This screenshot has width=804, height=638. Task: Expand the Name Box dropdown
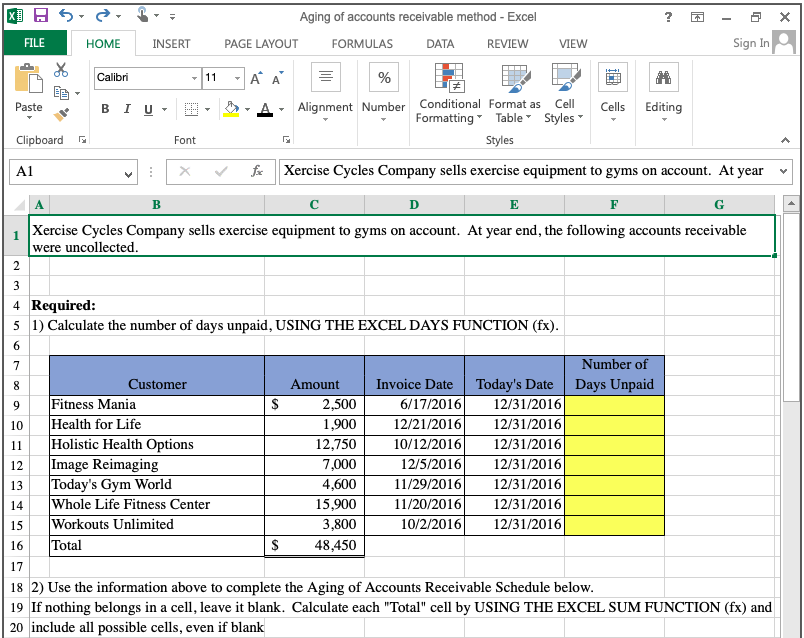[x=126, y=172]
